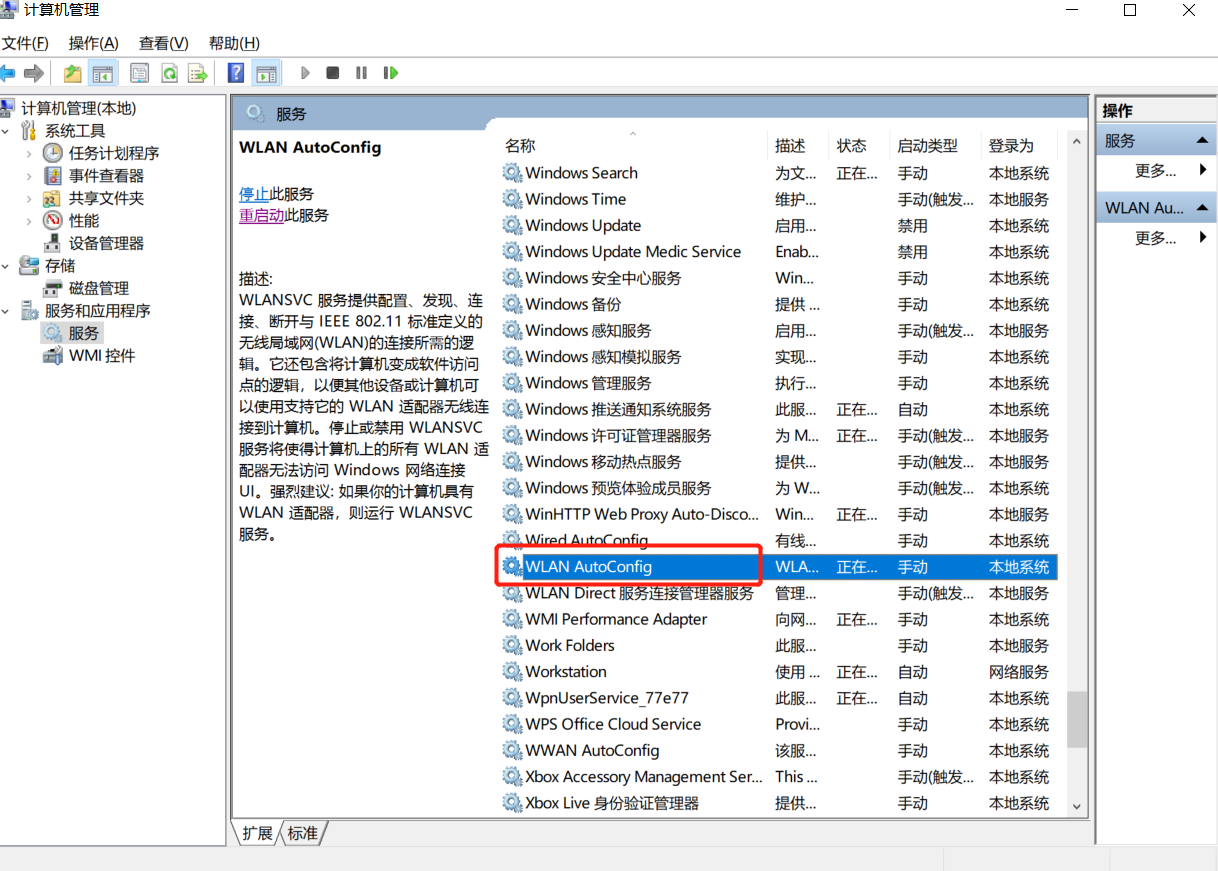Viewport: 1218px width, 871px height.
Task: Pause the service using the pause icon
Action: coord(360,72)
